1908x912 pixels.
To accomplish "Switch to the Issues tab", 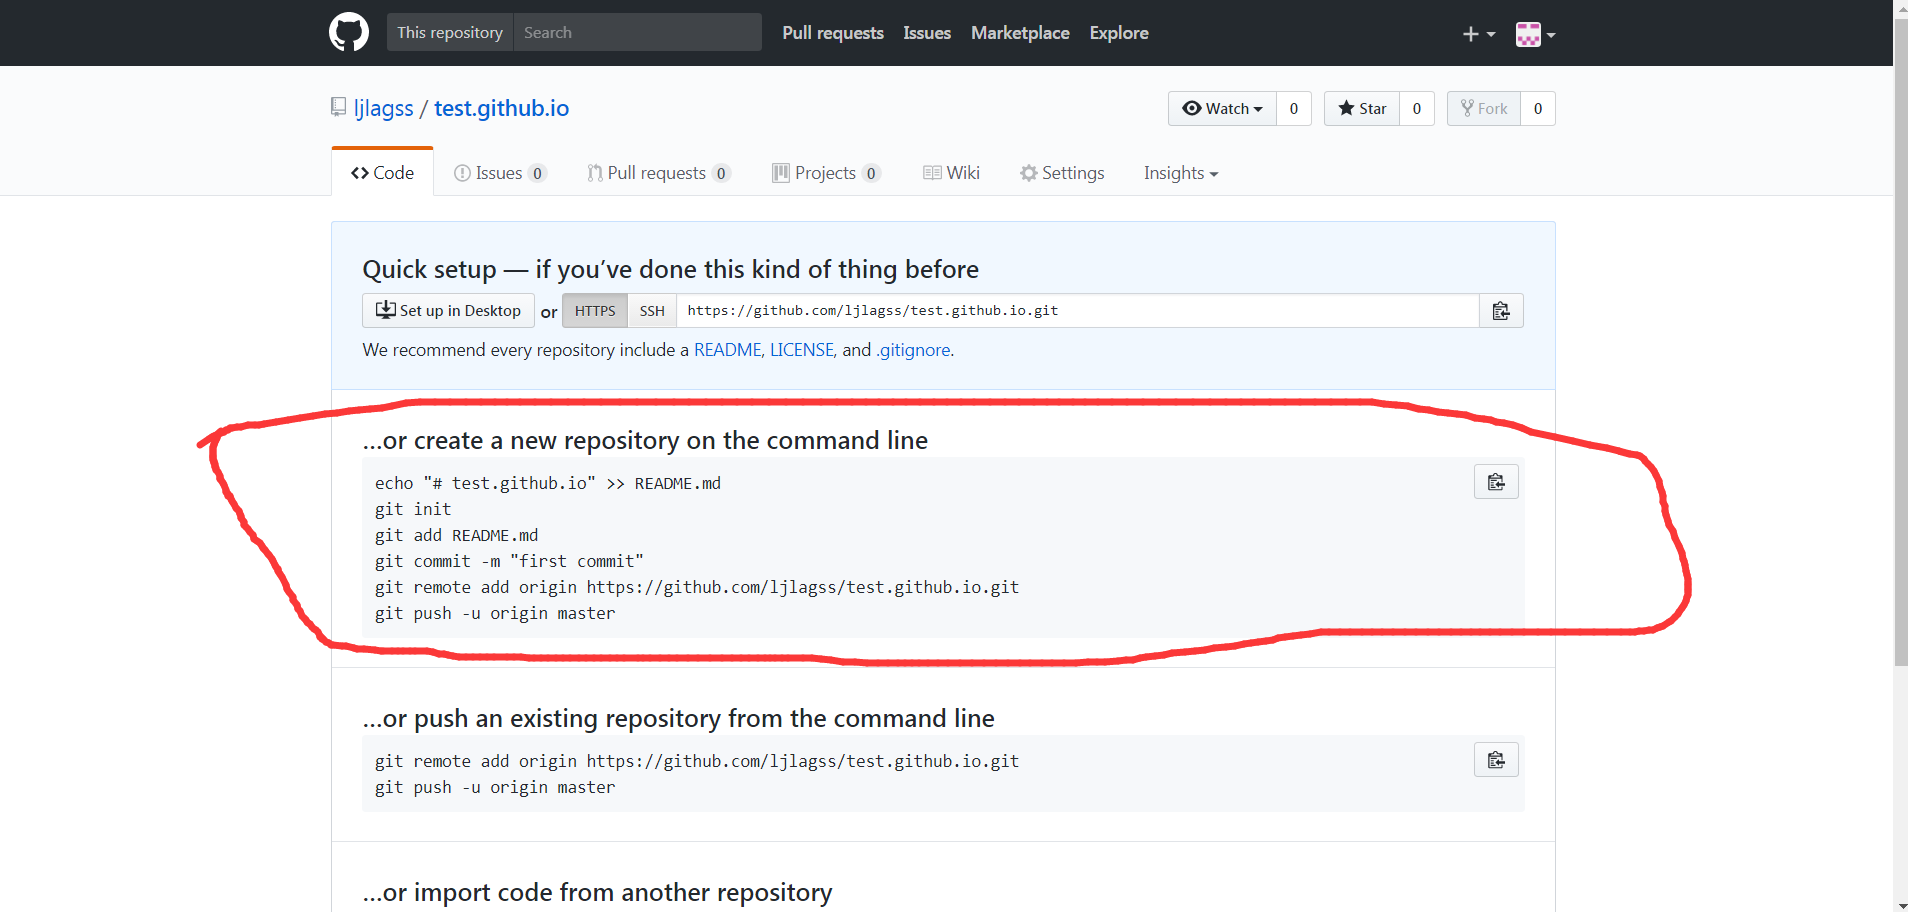I will click(x=500, y=173).
